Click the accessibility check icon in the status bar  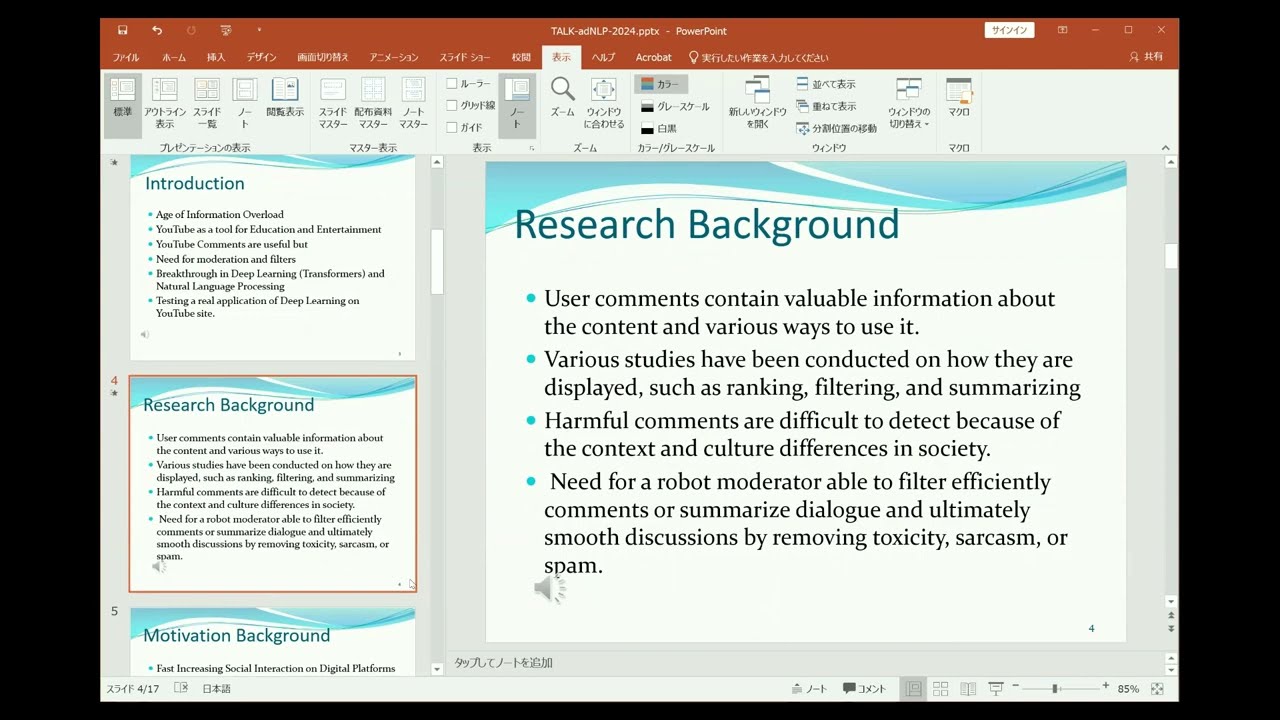tap(181, 689)
